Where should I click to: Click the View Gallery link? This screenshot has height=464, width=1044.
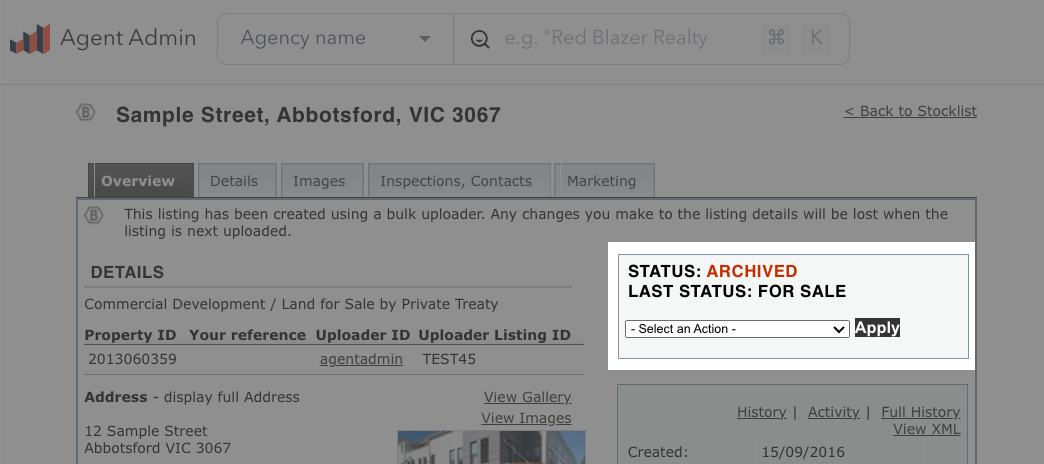[x=527, y=397]
